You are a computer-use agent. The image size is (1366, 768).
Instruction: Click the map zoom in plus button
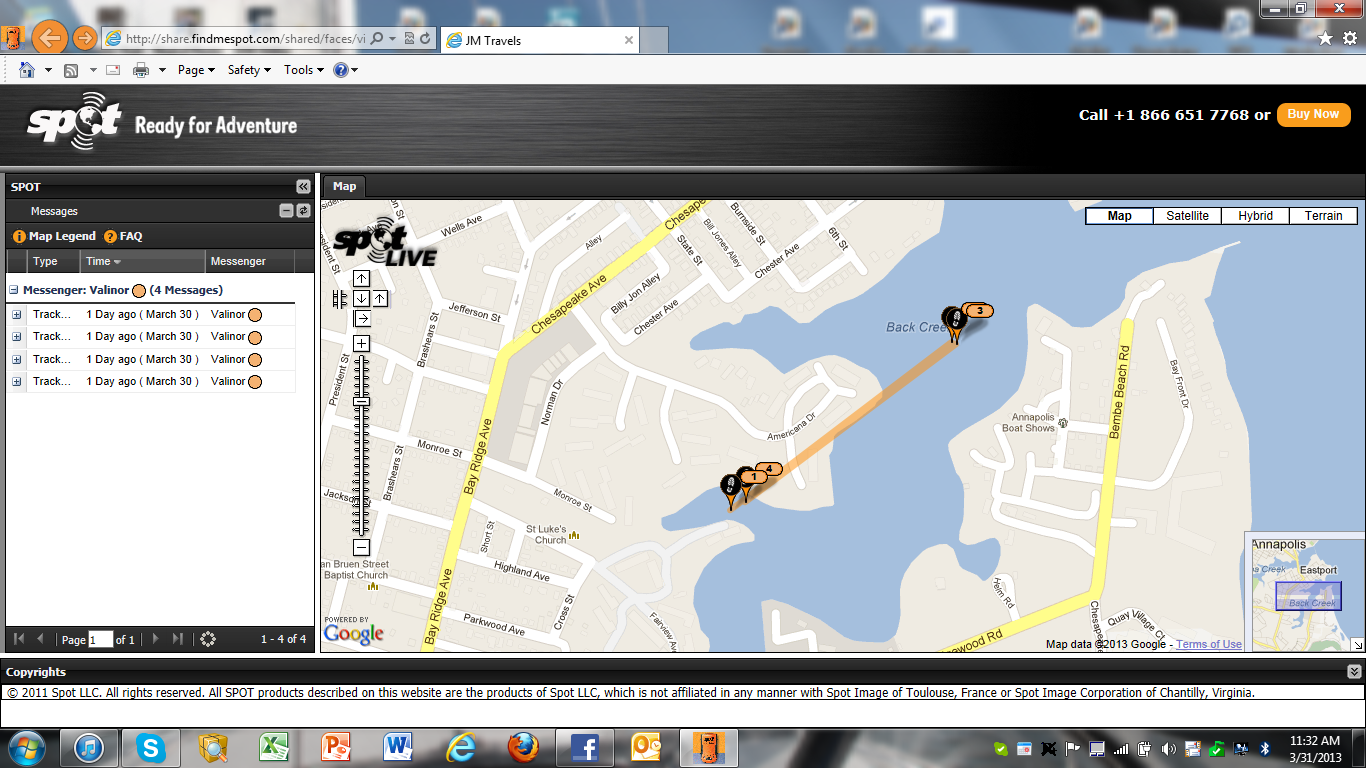tap(361, 344)
